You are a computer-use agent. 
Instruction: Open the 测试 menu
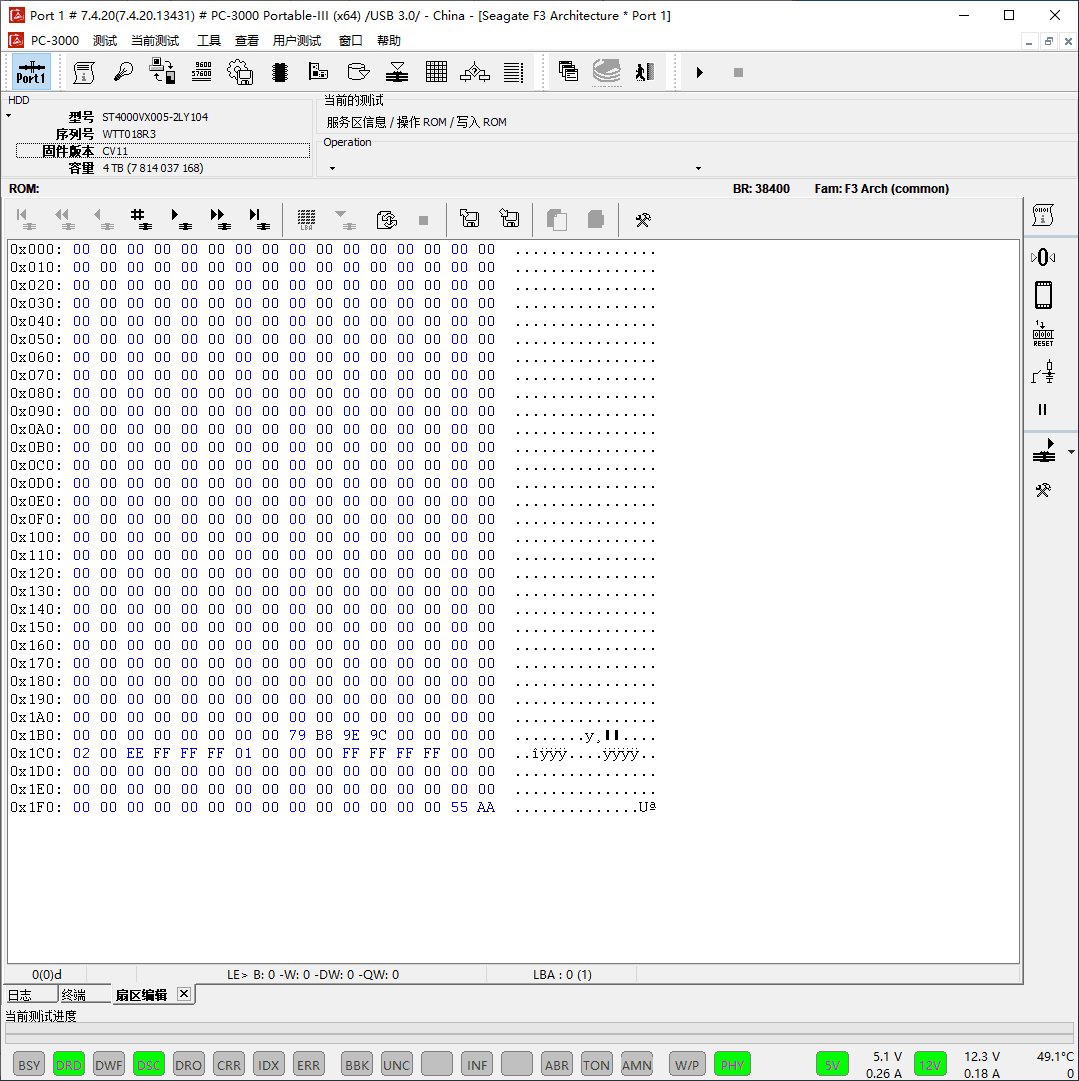105,41
